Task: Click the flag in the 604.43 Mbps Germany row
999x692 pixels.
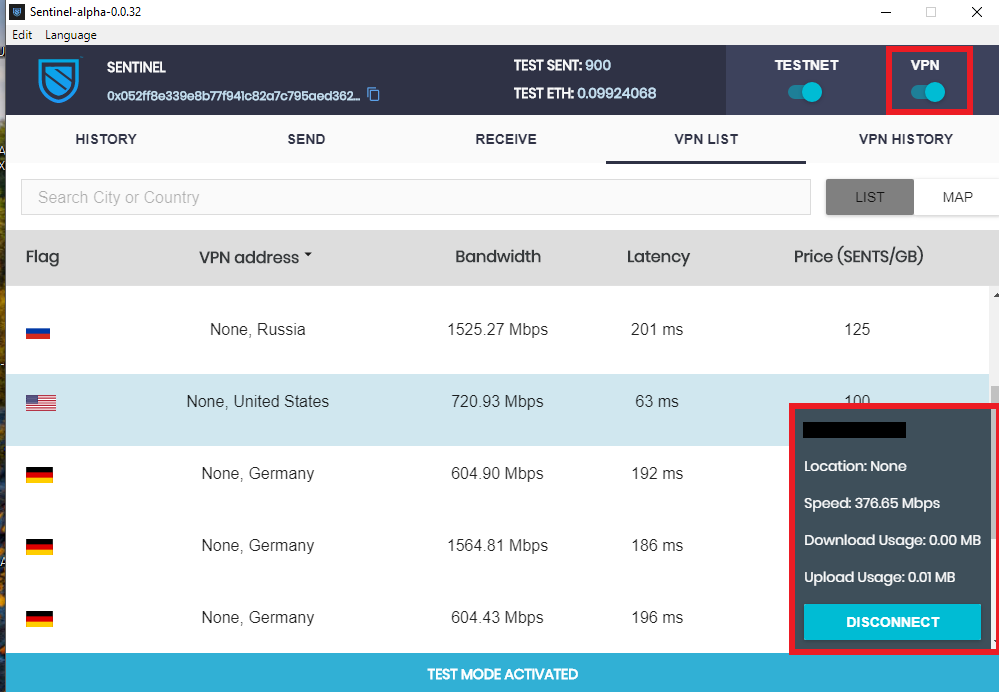Action: pyautogui.click(x=40, y=619)
